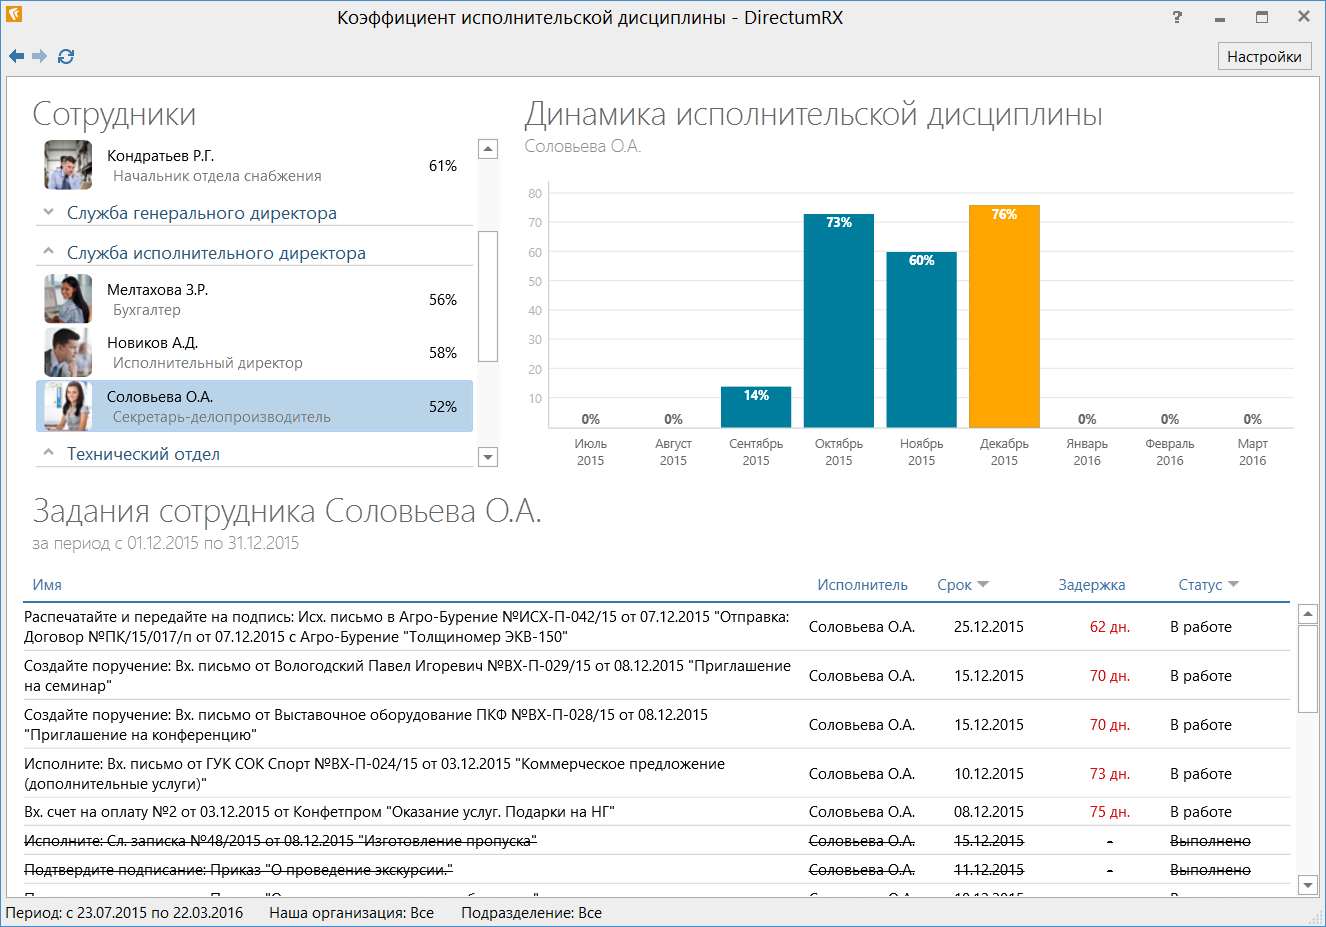Click the forward navigation arrow
Image resolution: width=1326 pixels, height=927 pixels.
click(x=40, y=56)
